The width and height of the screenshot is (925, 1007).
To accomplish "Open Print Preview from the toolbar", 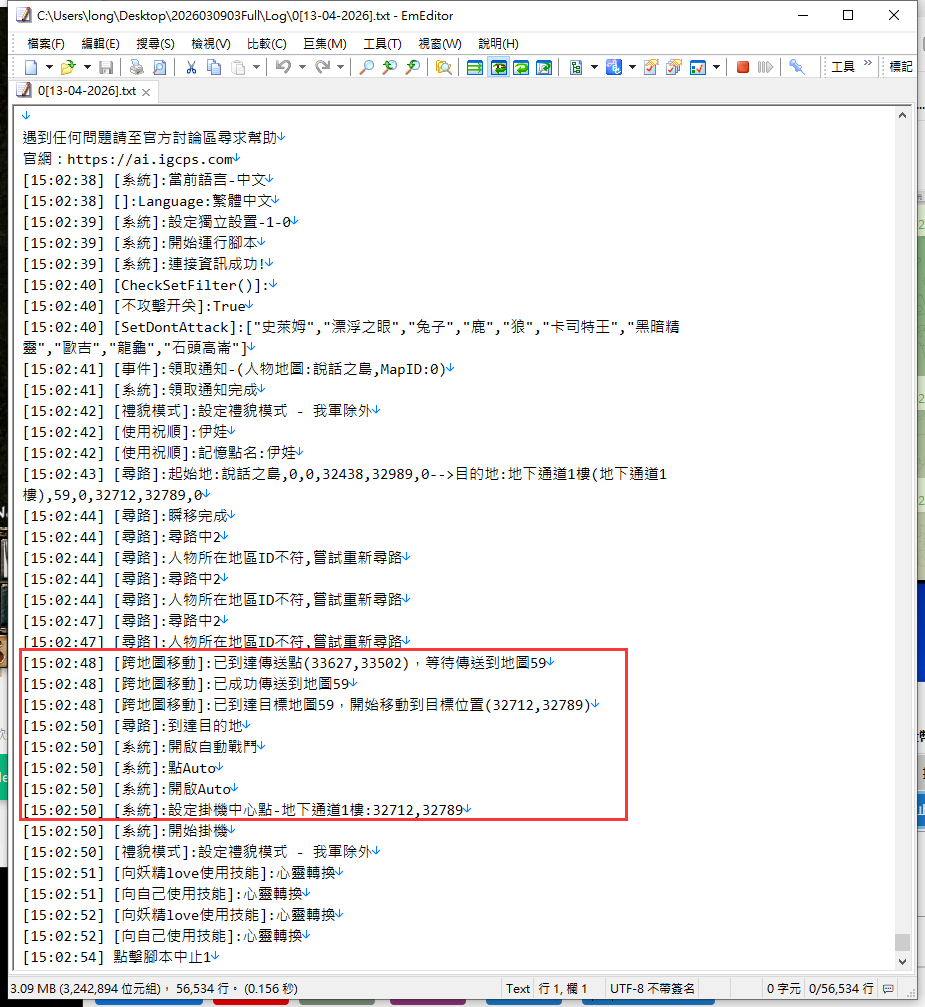I will pyautogui.click(x=159, y=67).
